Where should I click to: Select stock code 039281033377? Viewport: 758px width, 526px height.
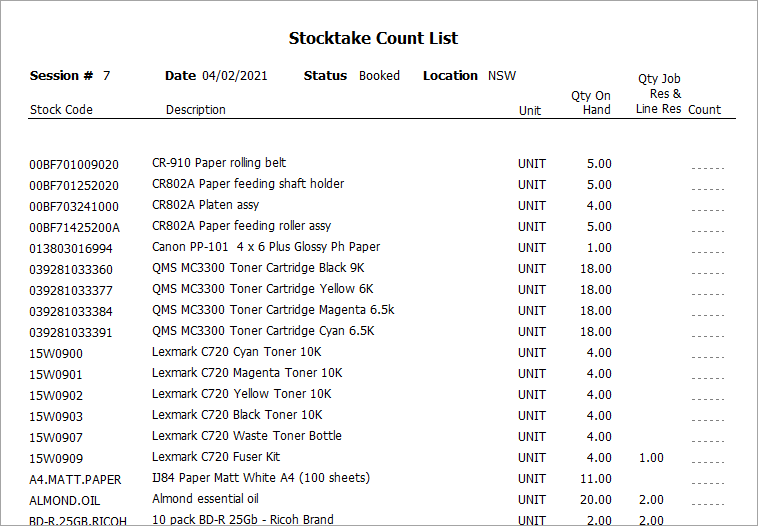[71, 291]
